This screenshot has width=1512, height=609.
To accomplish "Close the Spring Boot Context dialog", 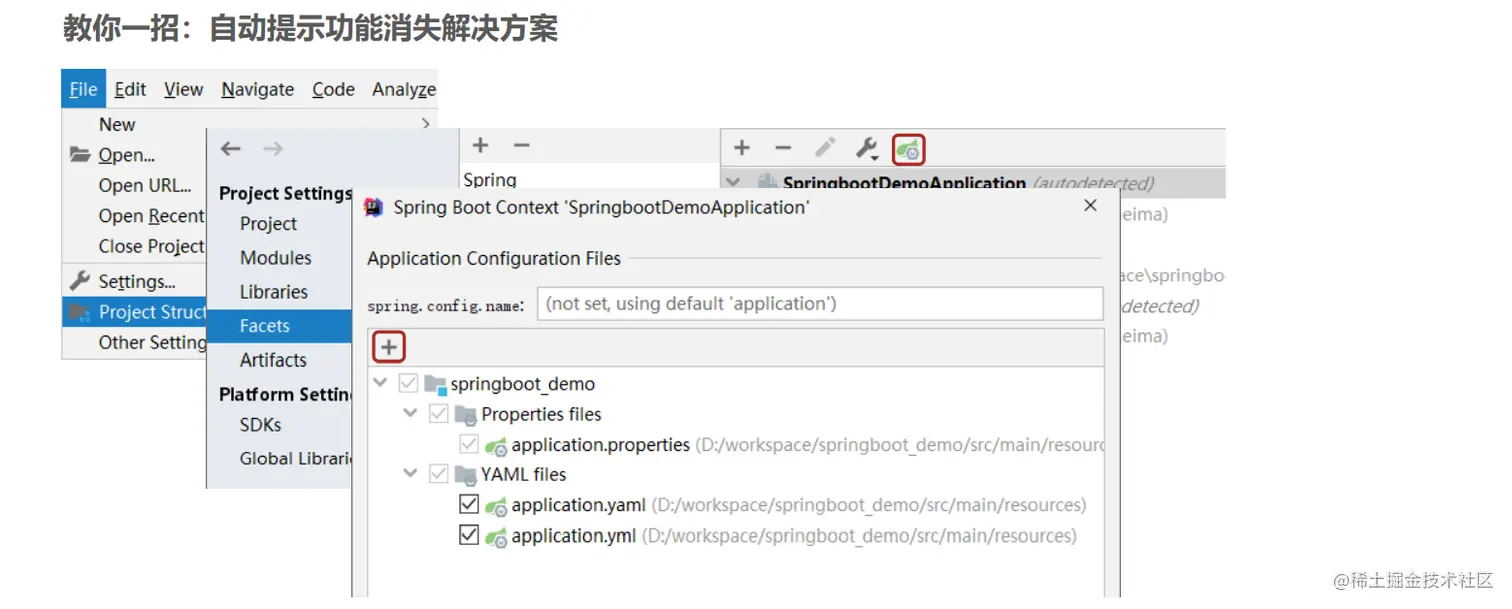I will 1090,206.
